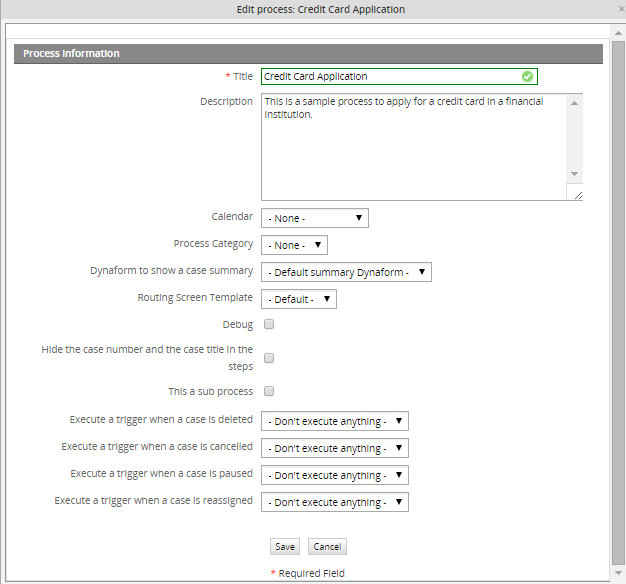Expand the trigger dropdown for paused case
This screenshot has height=584, width=626.
pos(334,475)
